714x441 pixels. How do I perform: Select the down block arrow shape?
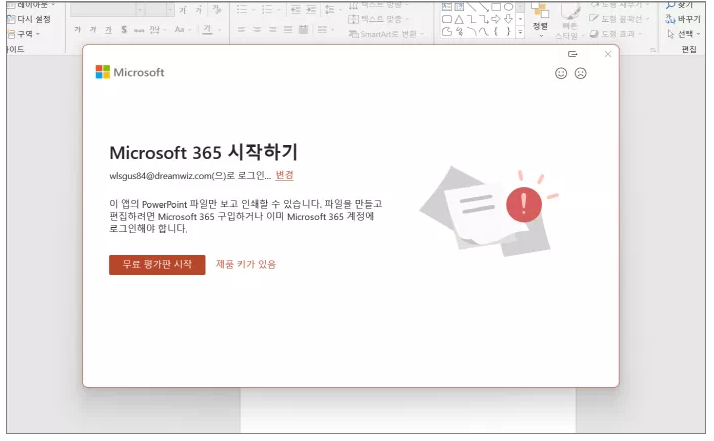[x=509, y=19]
